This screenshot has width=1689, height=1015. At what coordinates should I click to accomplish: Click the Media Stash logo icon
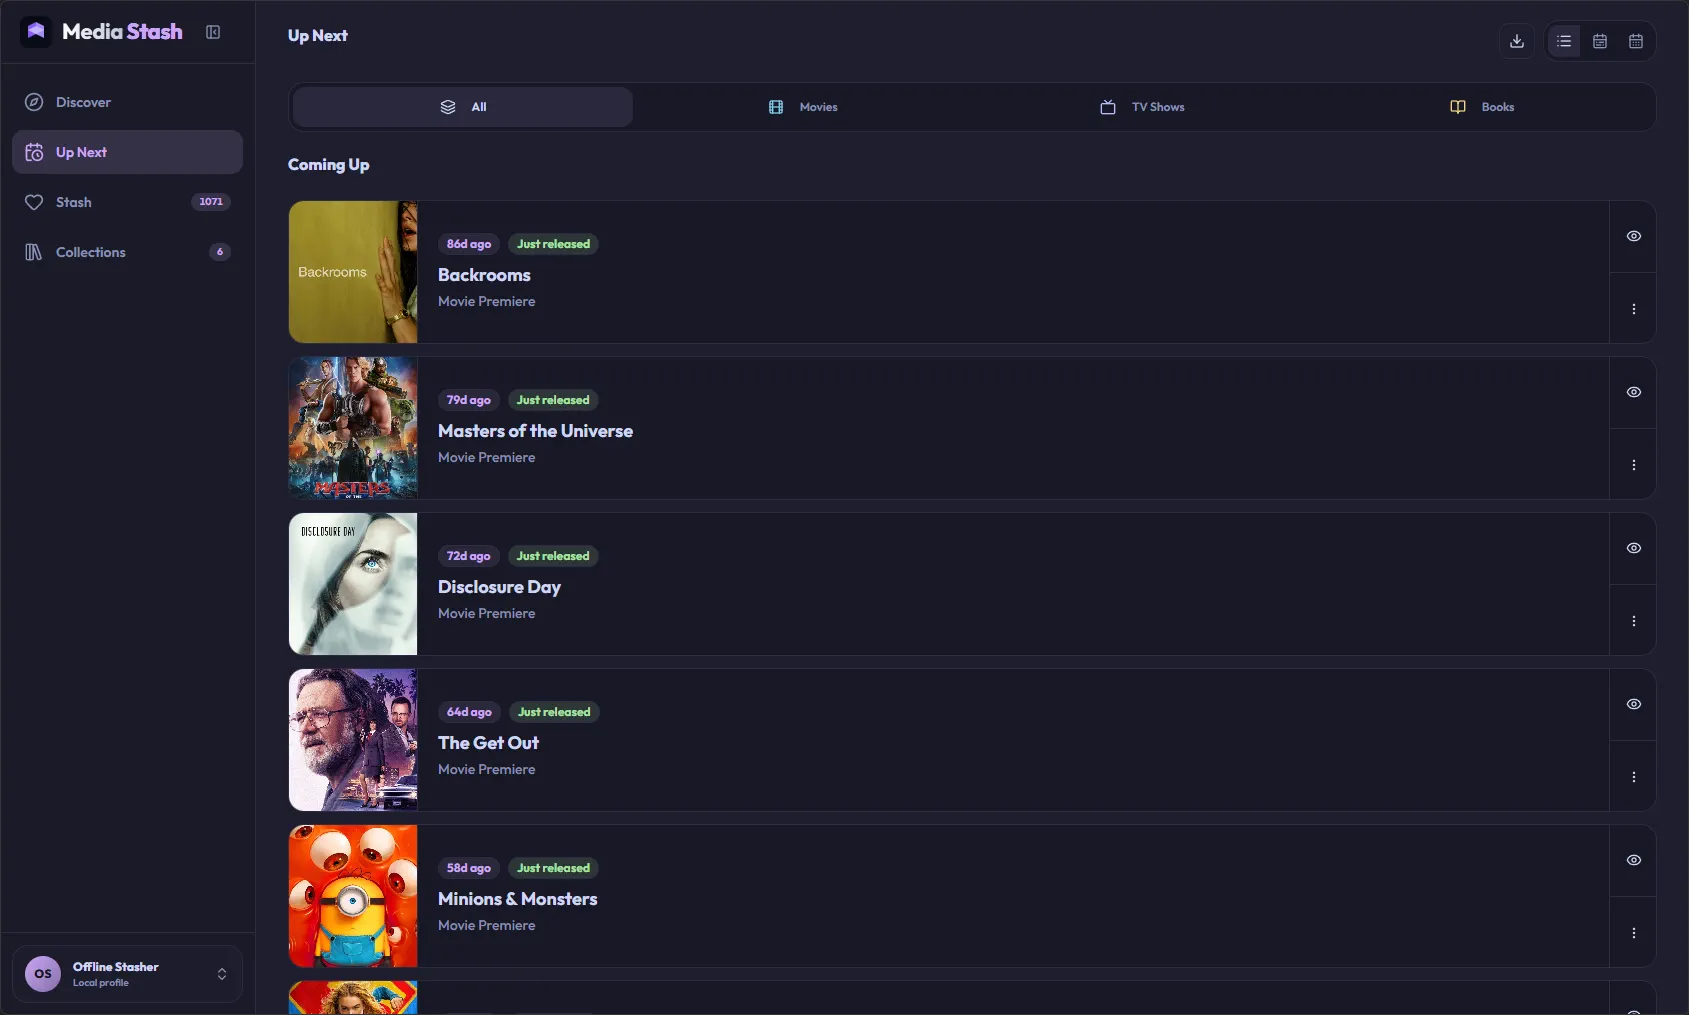36,32
